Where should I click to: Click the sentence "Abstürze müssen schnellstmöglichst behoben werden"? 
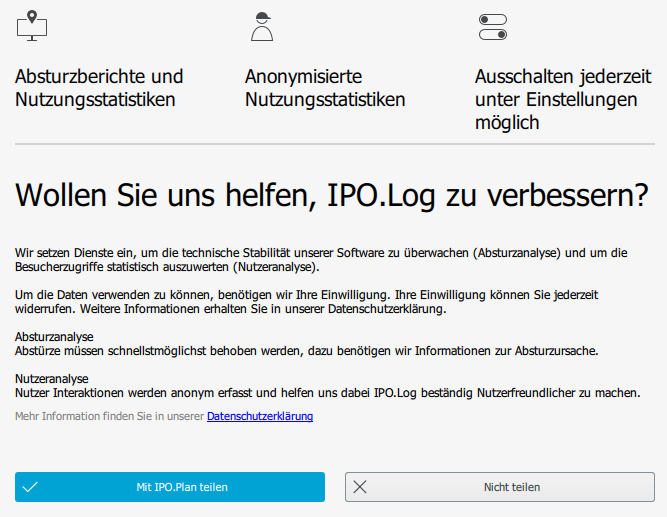(307, 351)
